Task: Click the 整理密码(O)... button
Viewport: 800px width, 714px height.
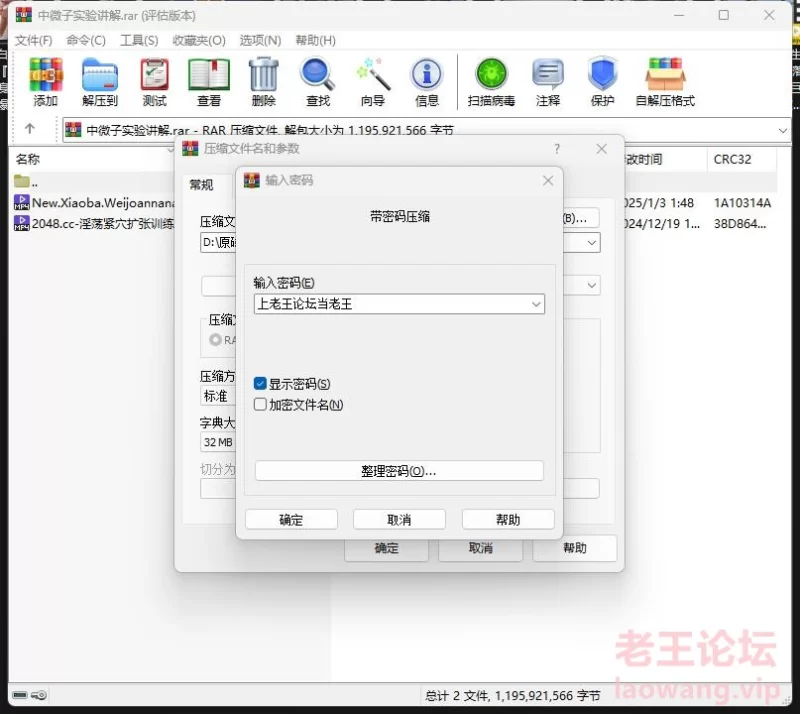Action: (x=399, y=471)
